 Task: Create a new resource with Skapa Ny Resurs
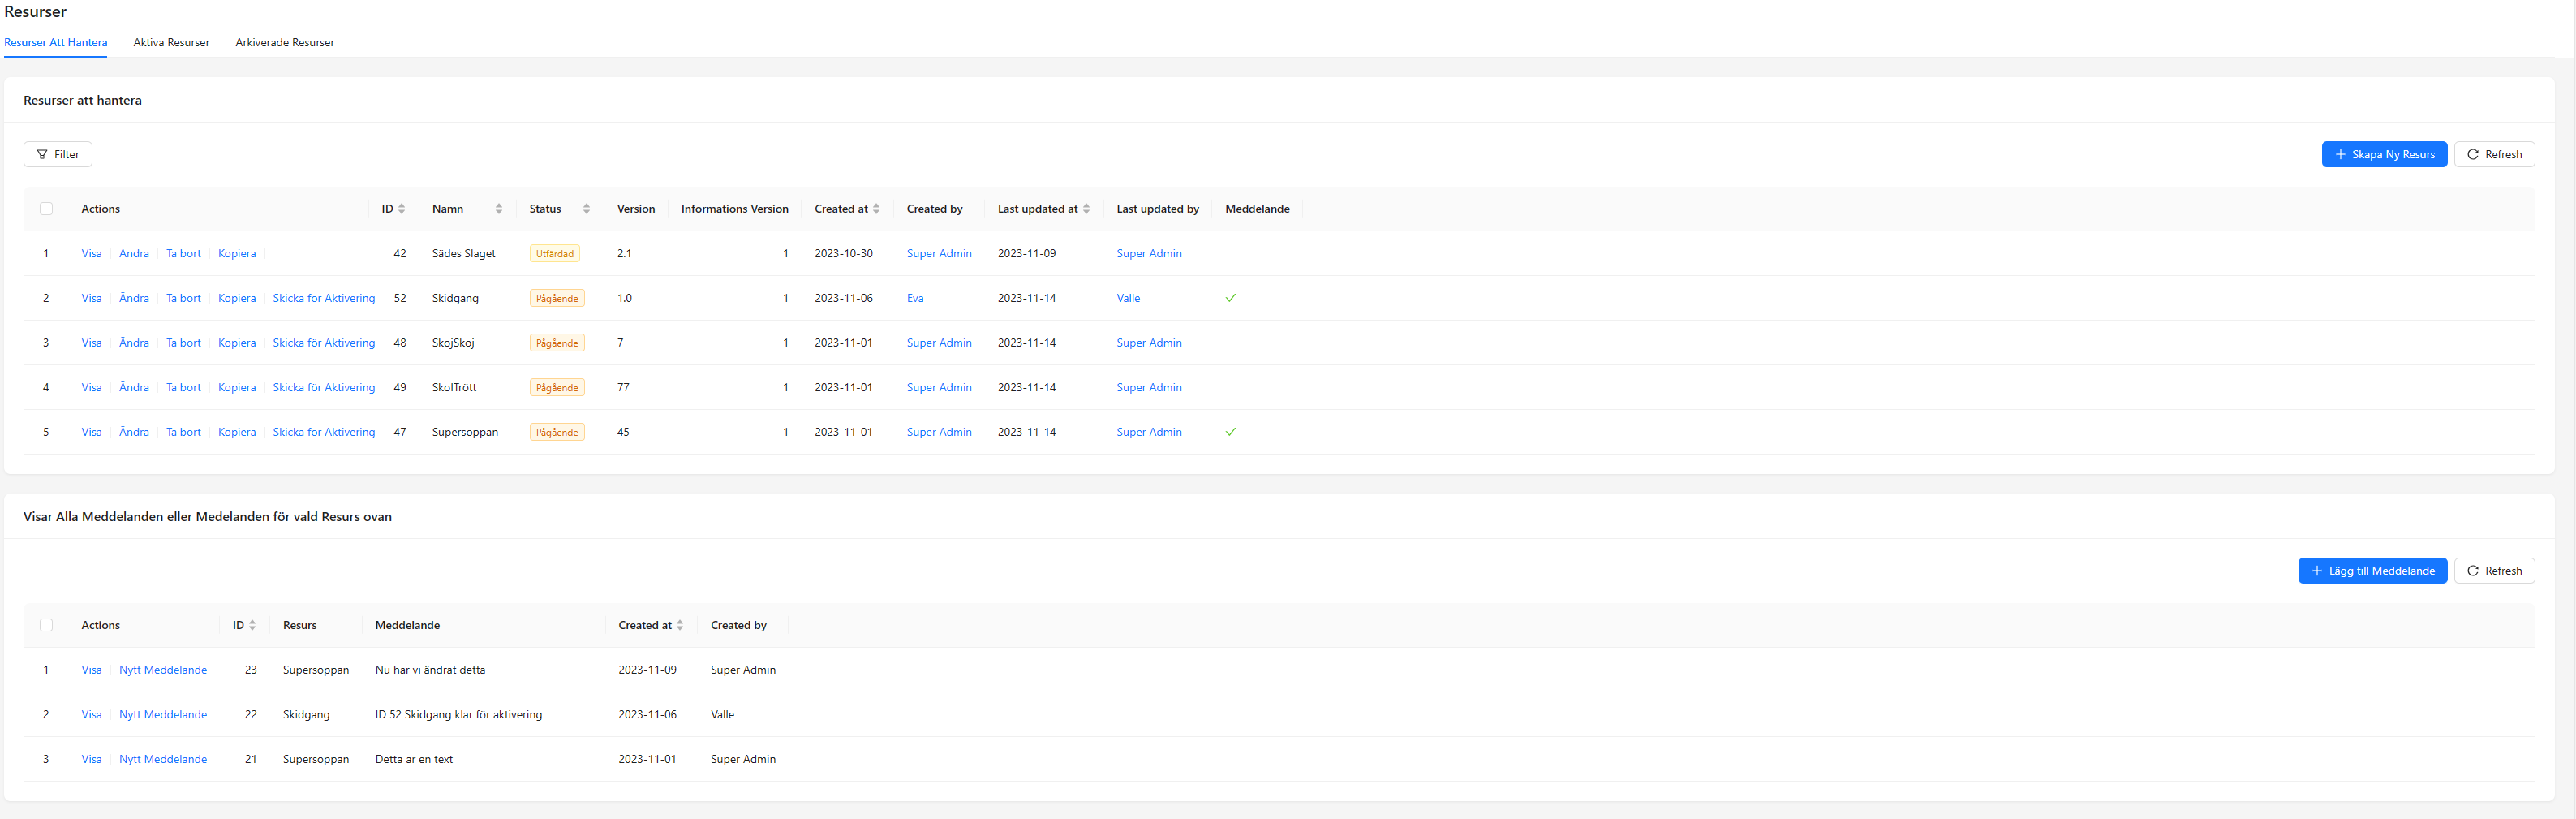click(x=2384, y=154)
